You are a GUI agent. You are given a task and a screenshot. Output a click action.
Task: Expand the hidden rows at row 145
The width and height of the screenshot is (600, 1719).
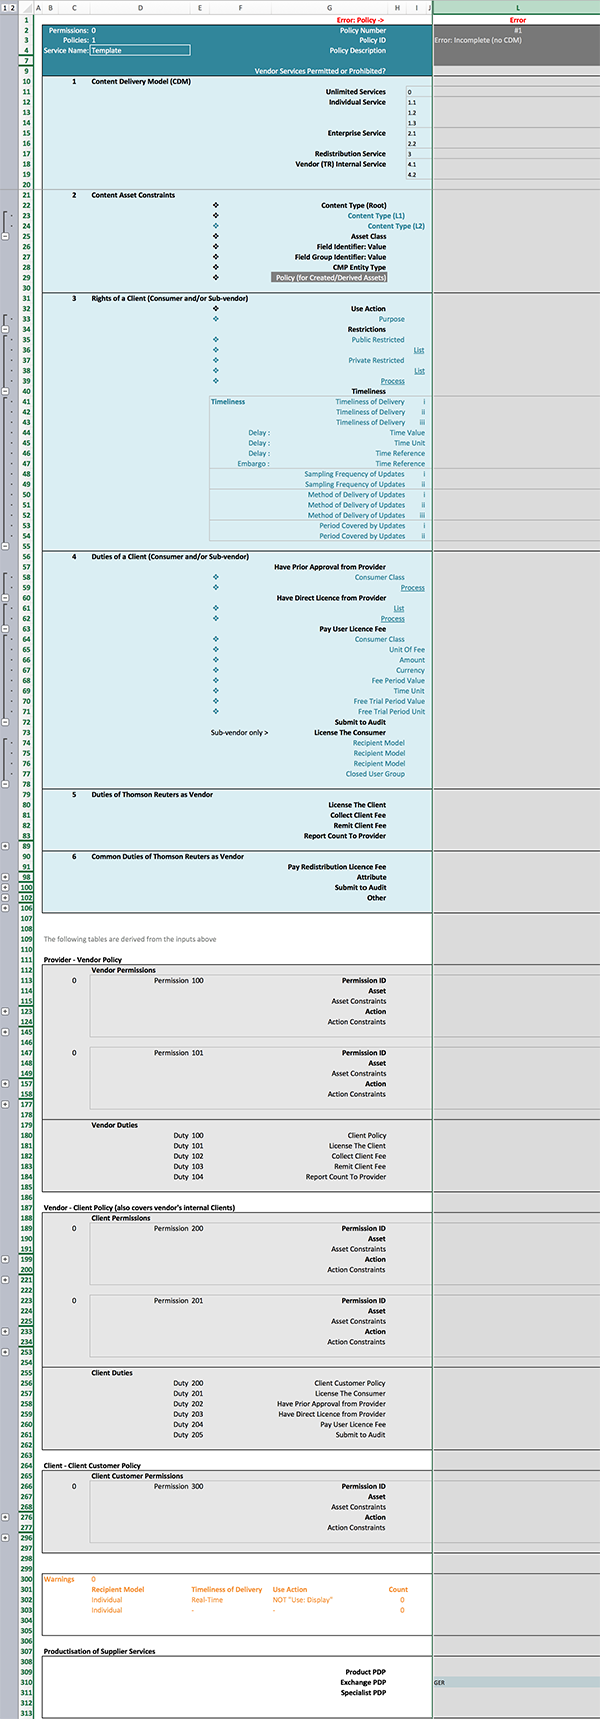(x=6, y=1032)
